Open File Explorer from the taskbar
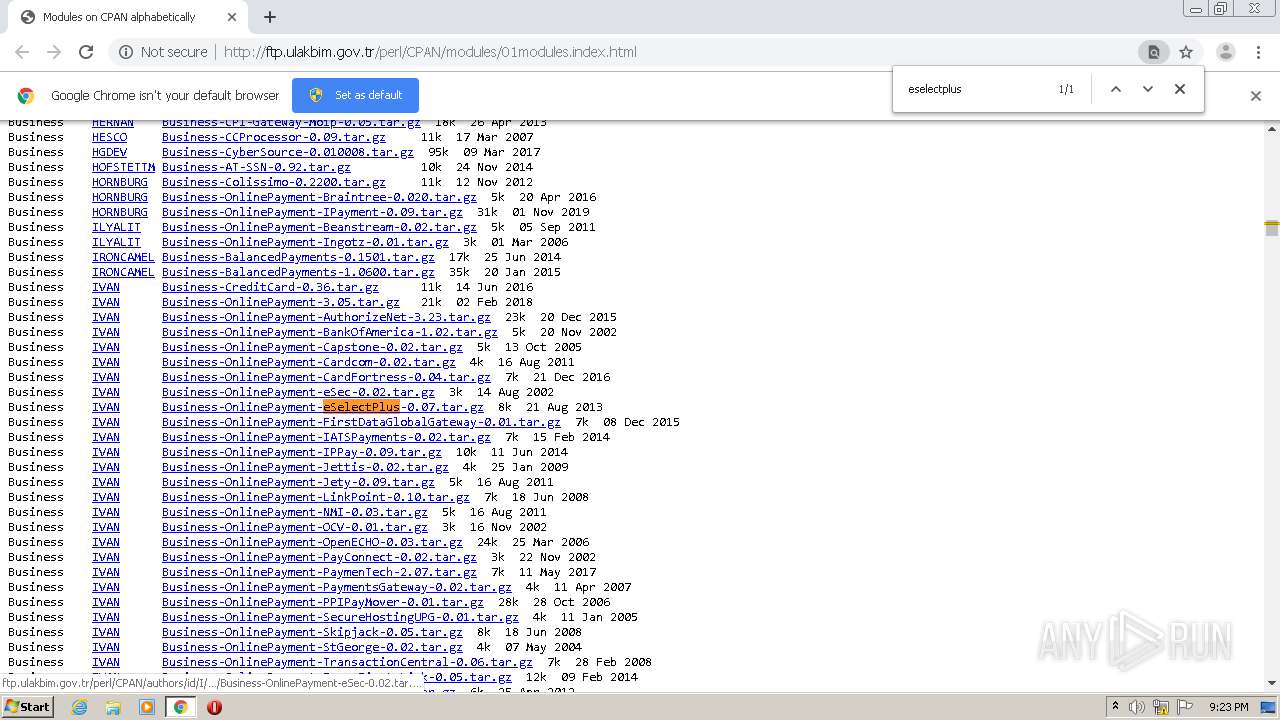1280x720 pixels. (x=113, y=707)
